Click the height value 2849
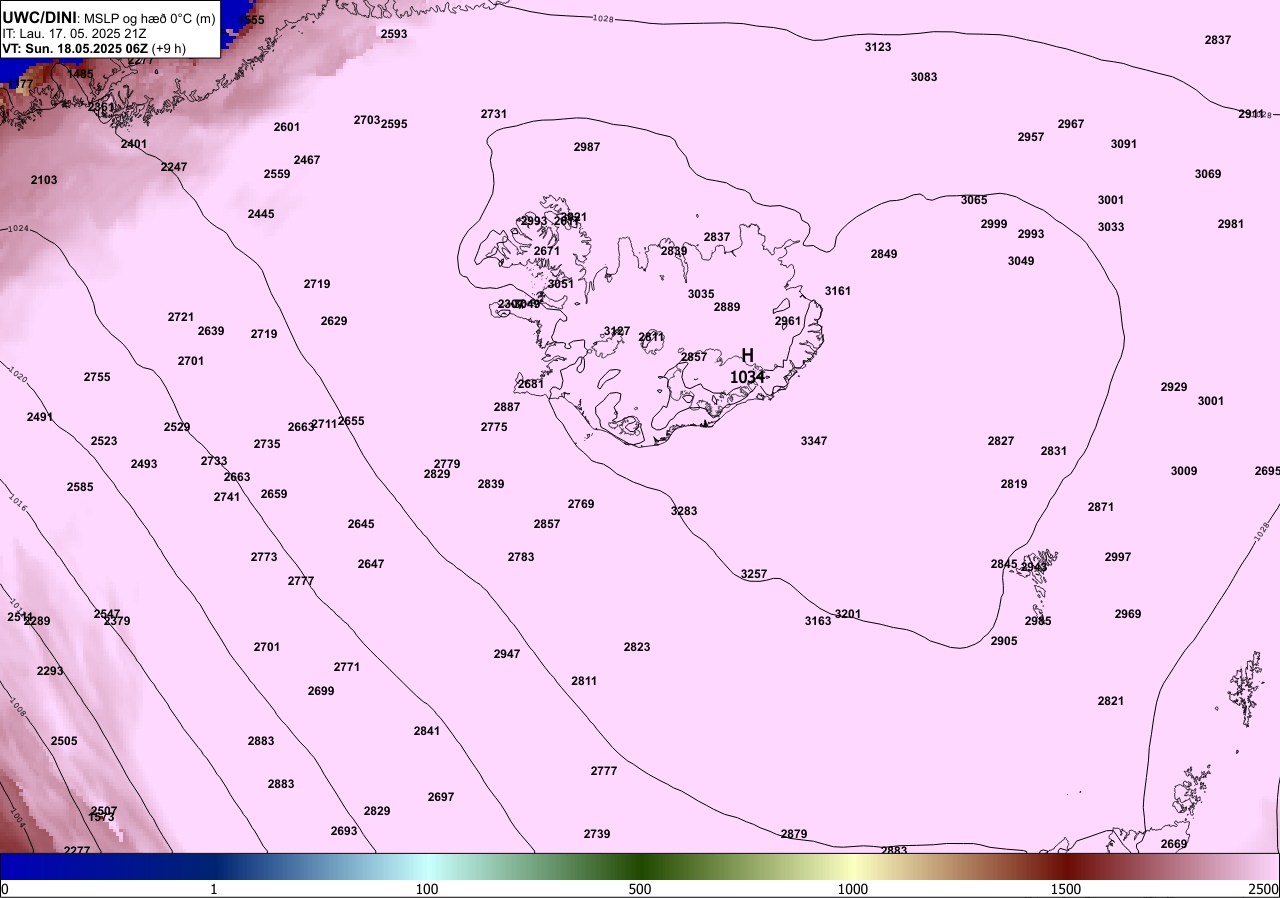1280x898 pixels. pos(884,254)
